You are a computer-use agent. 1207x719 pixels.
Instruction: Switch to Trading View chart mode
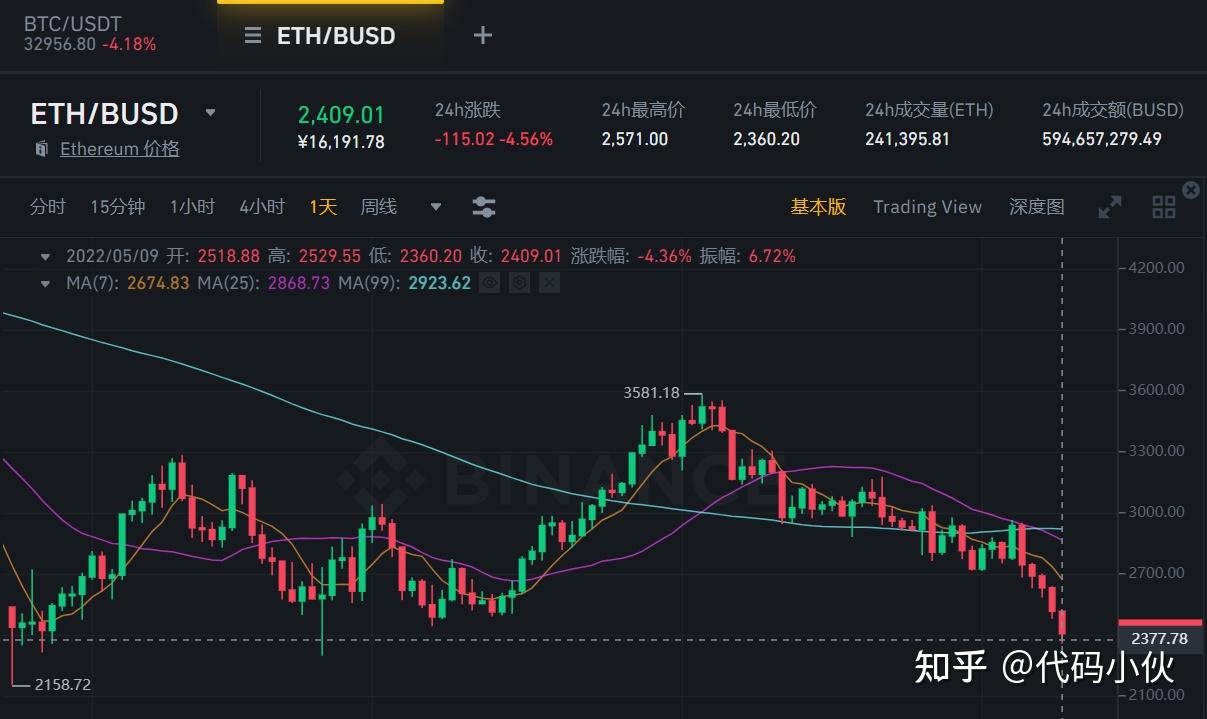point(927,207)
